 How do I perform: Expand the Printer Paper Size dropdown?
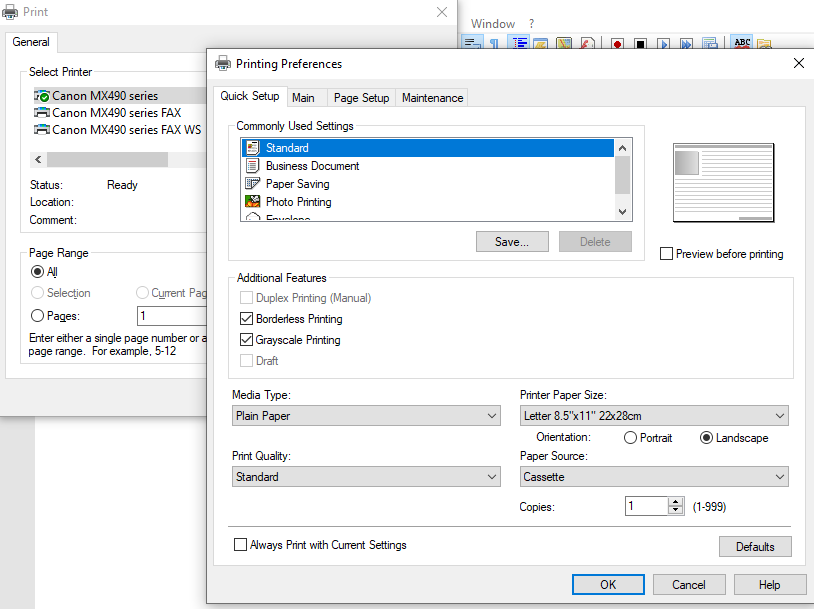point(654,416)
